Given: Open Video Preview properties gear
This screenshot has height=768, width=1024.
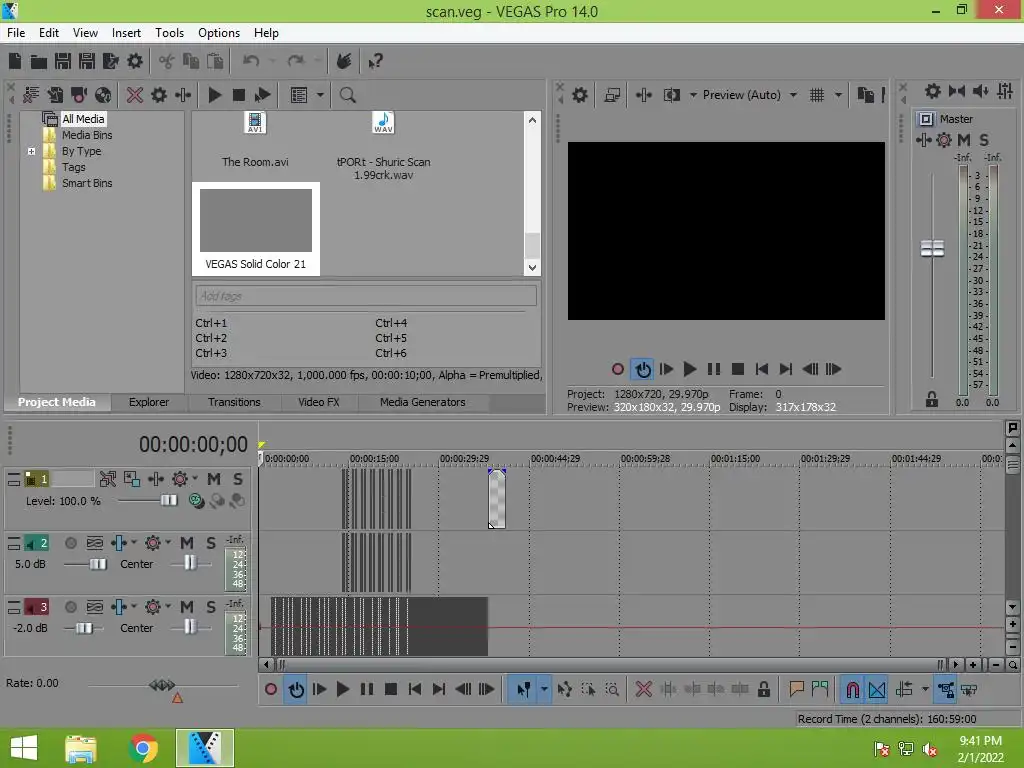Looking at the screenshot, I should click(x=580, y=95).
